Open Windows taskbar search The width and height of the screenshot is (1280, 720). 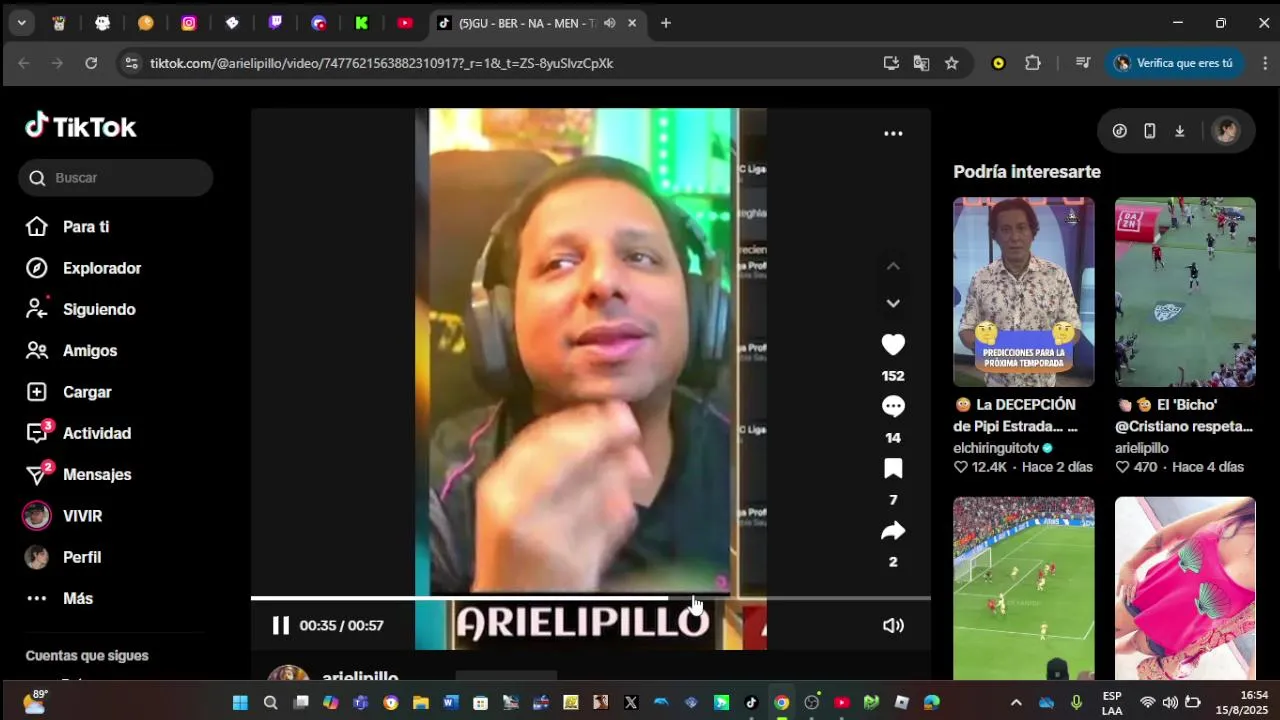tap(270, 703)
